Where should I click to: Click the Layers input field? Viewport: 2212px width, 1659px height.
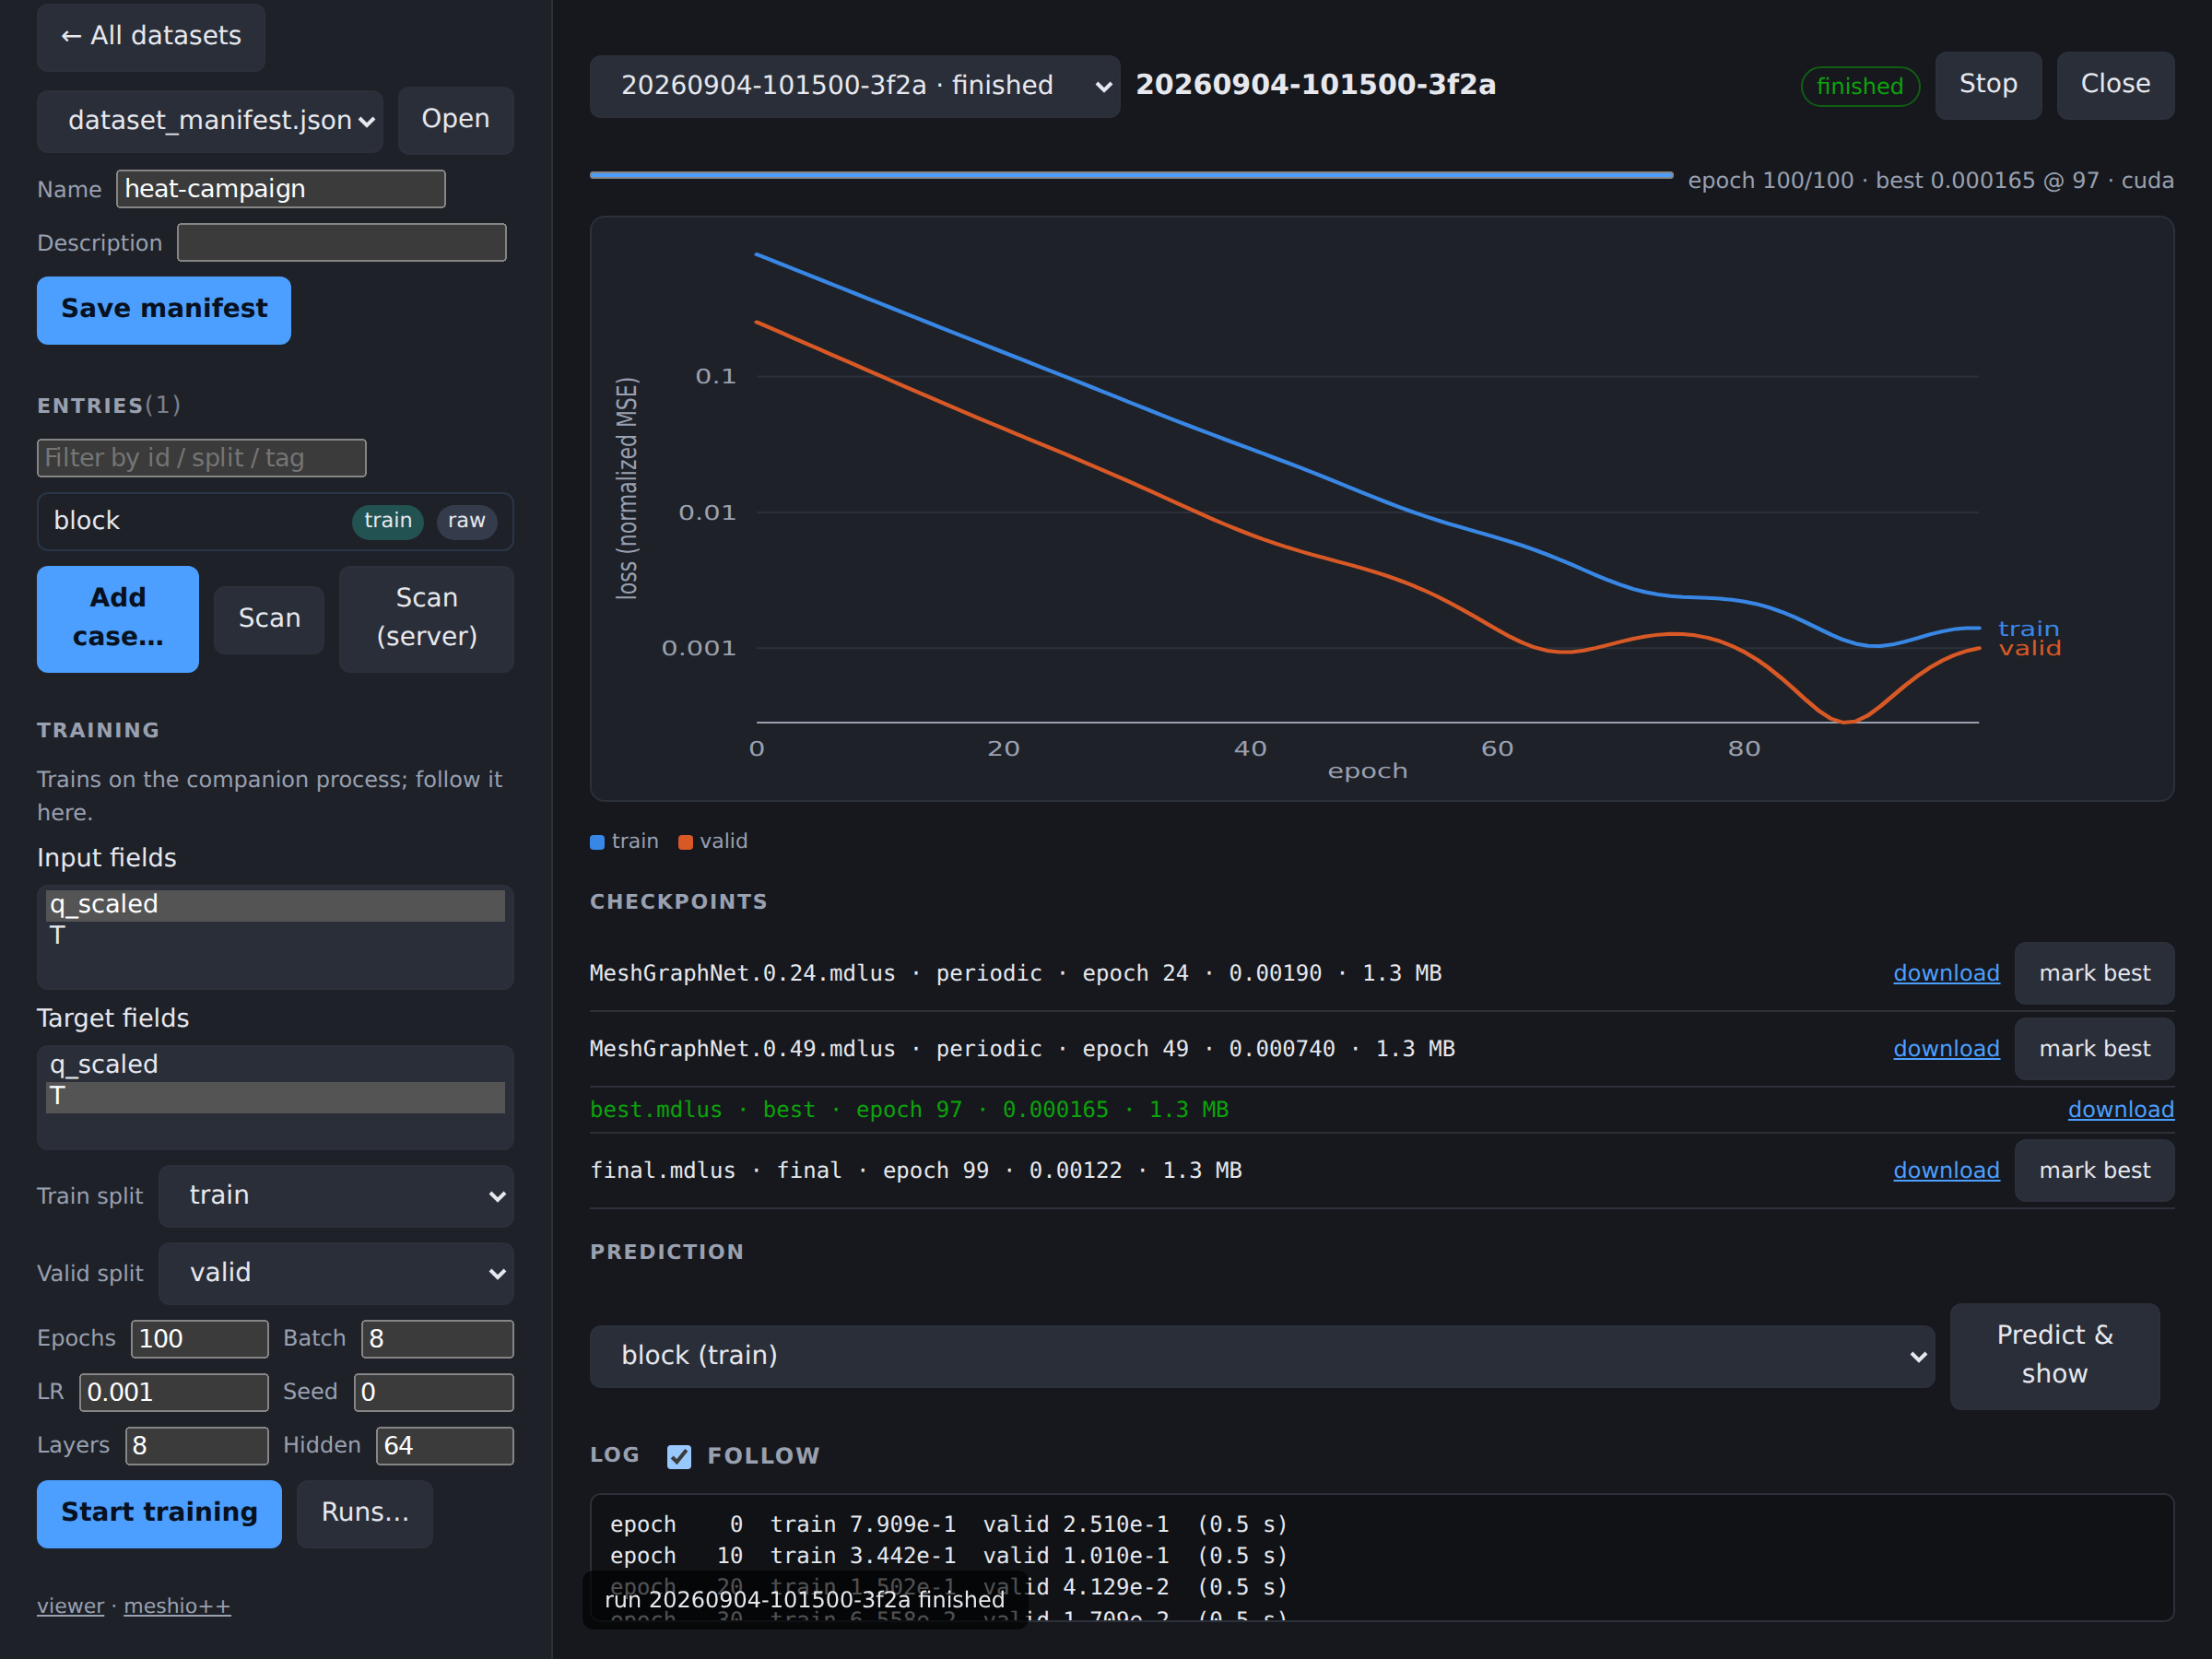(197, 1446)
